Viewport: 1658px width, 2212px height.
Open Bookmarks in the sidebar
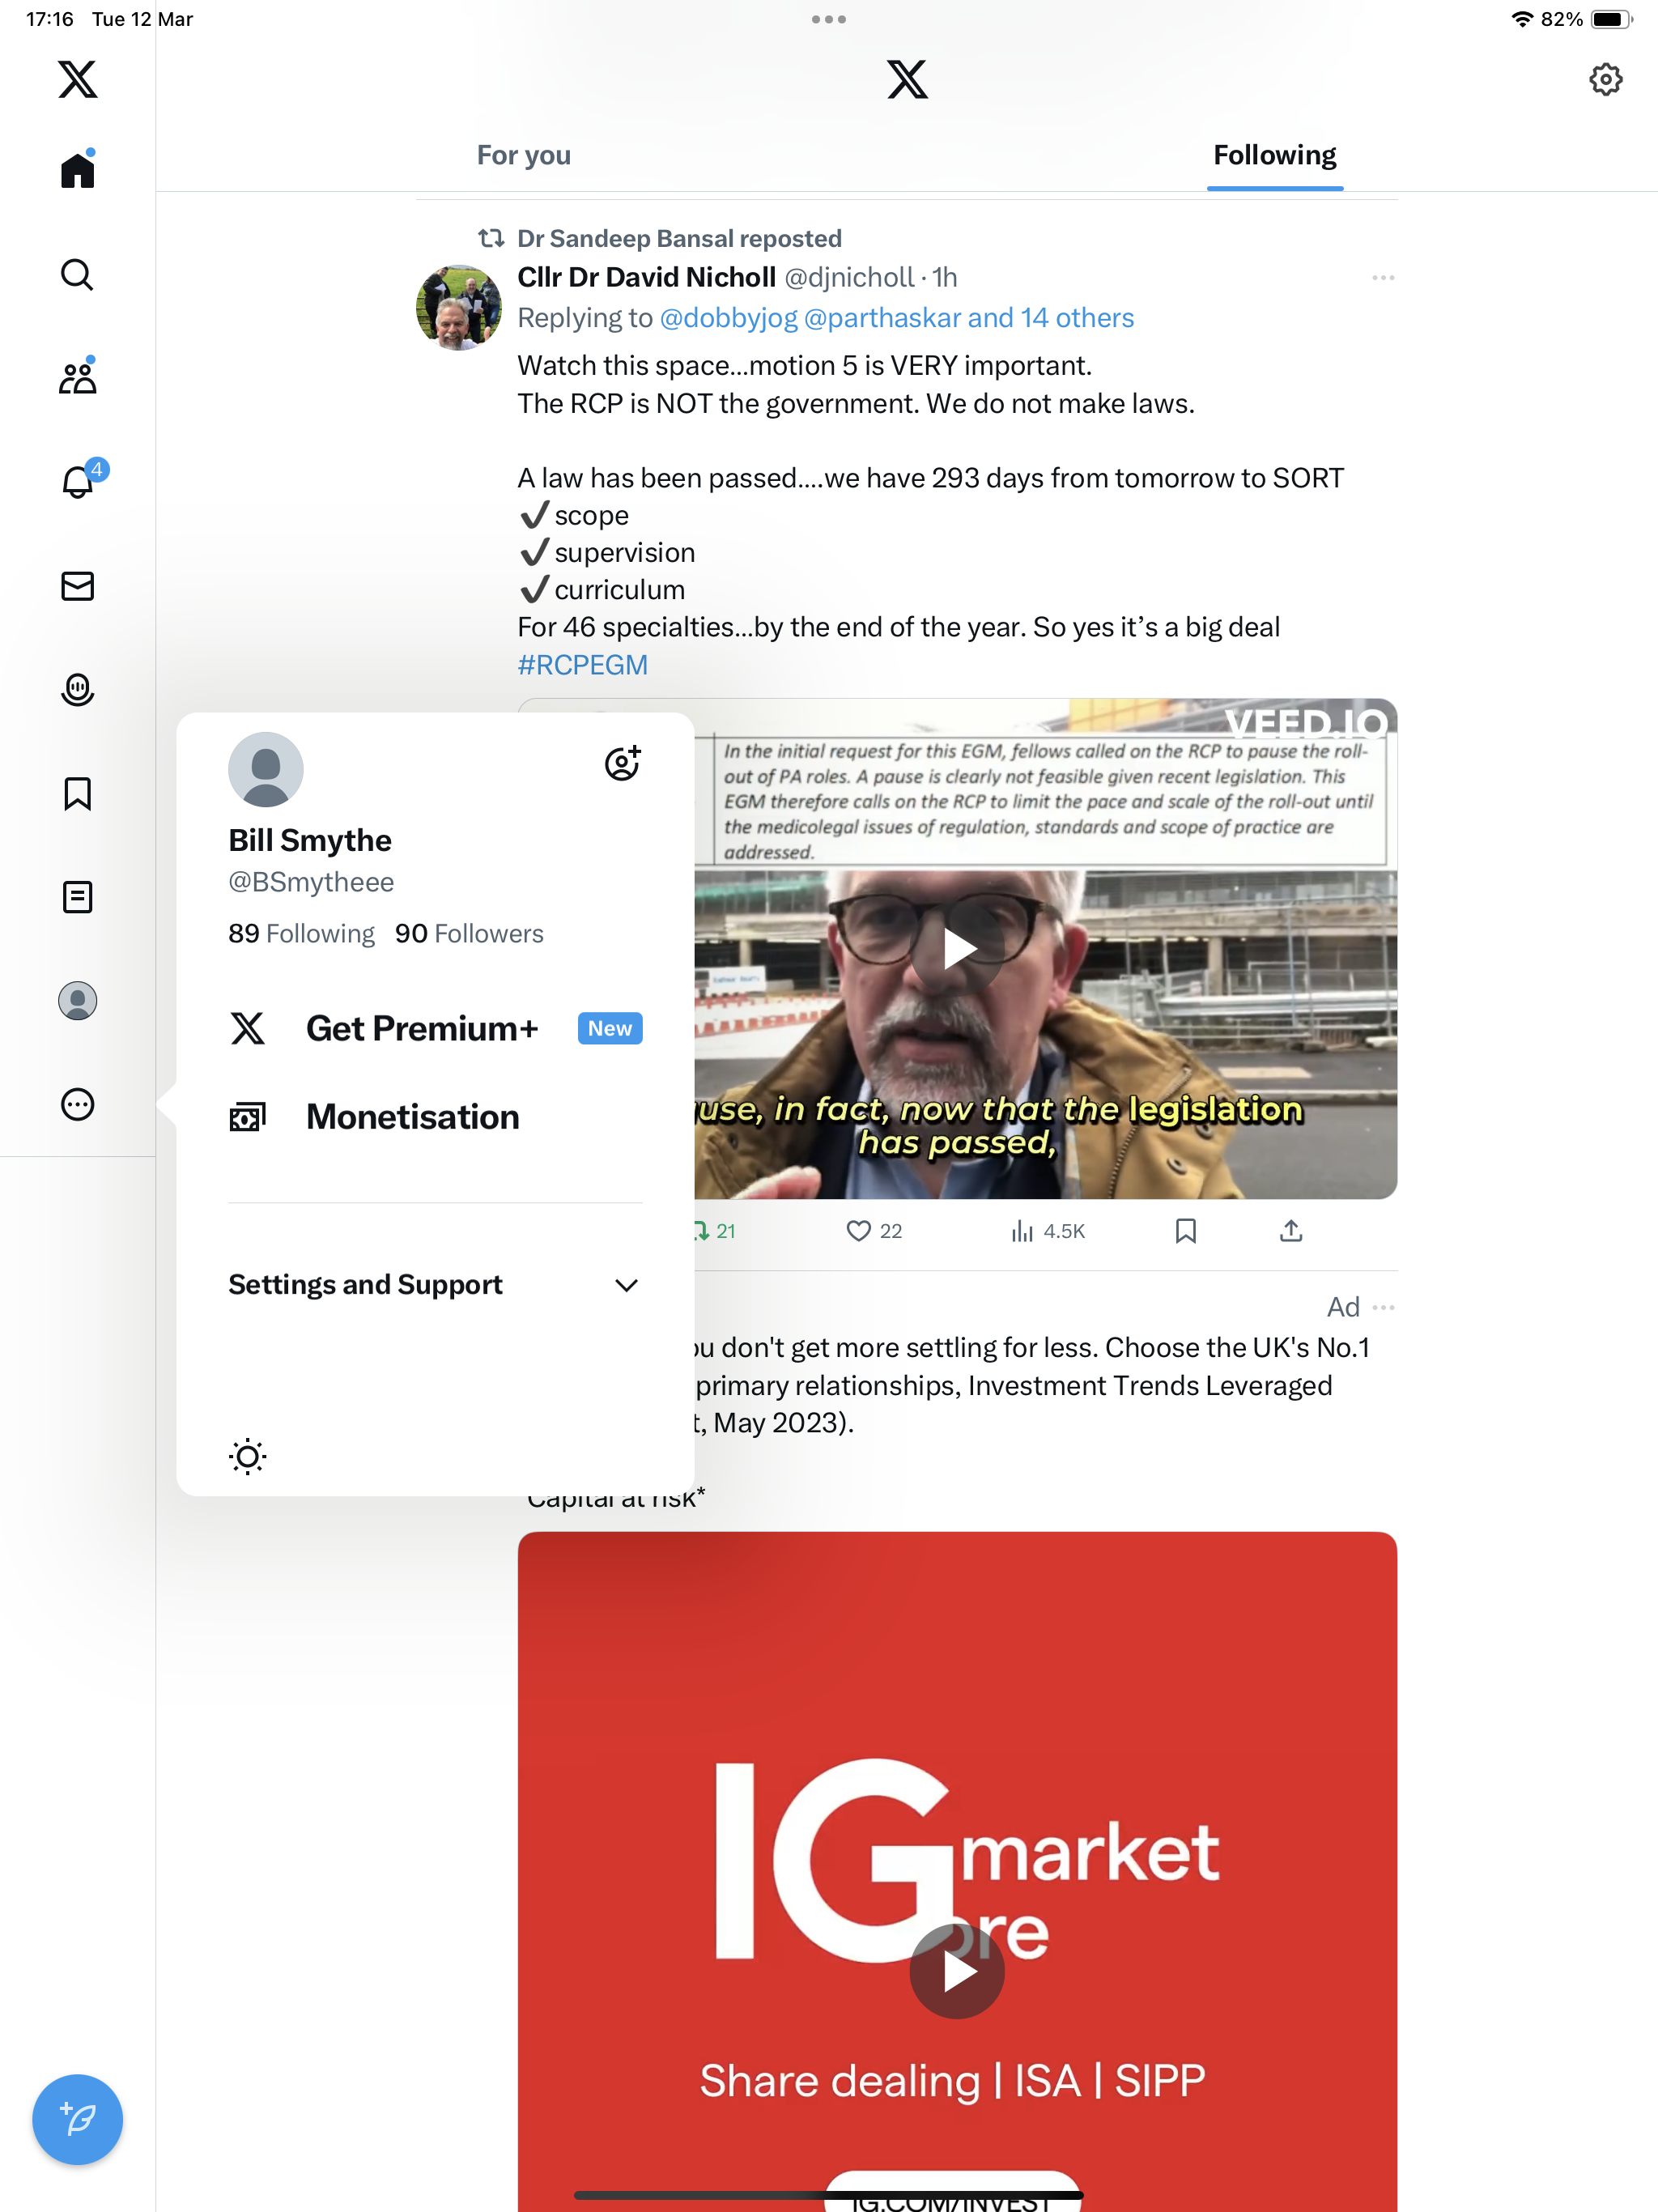(77, 794)
